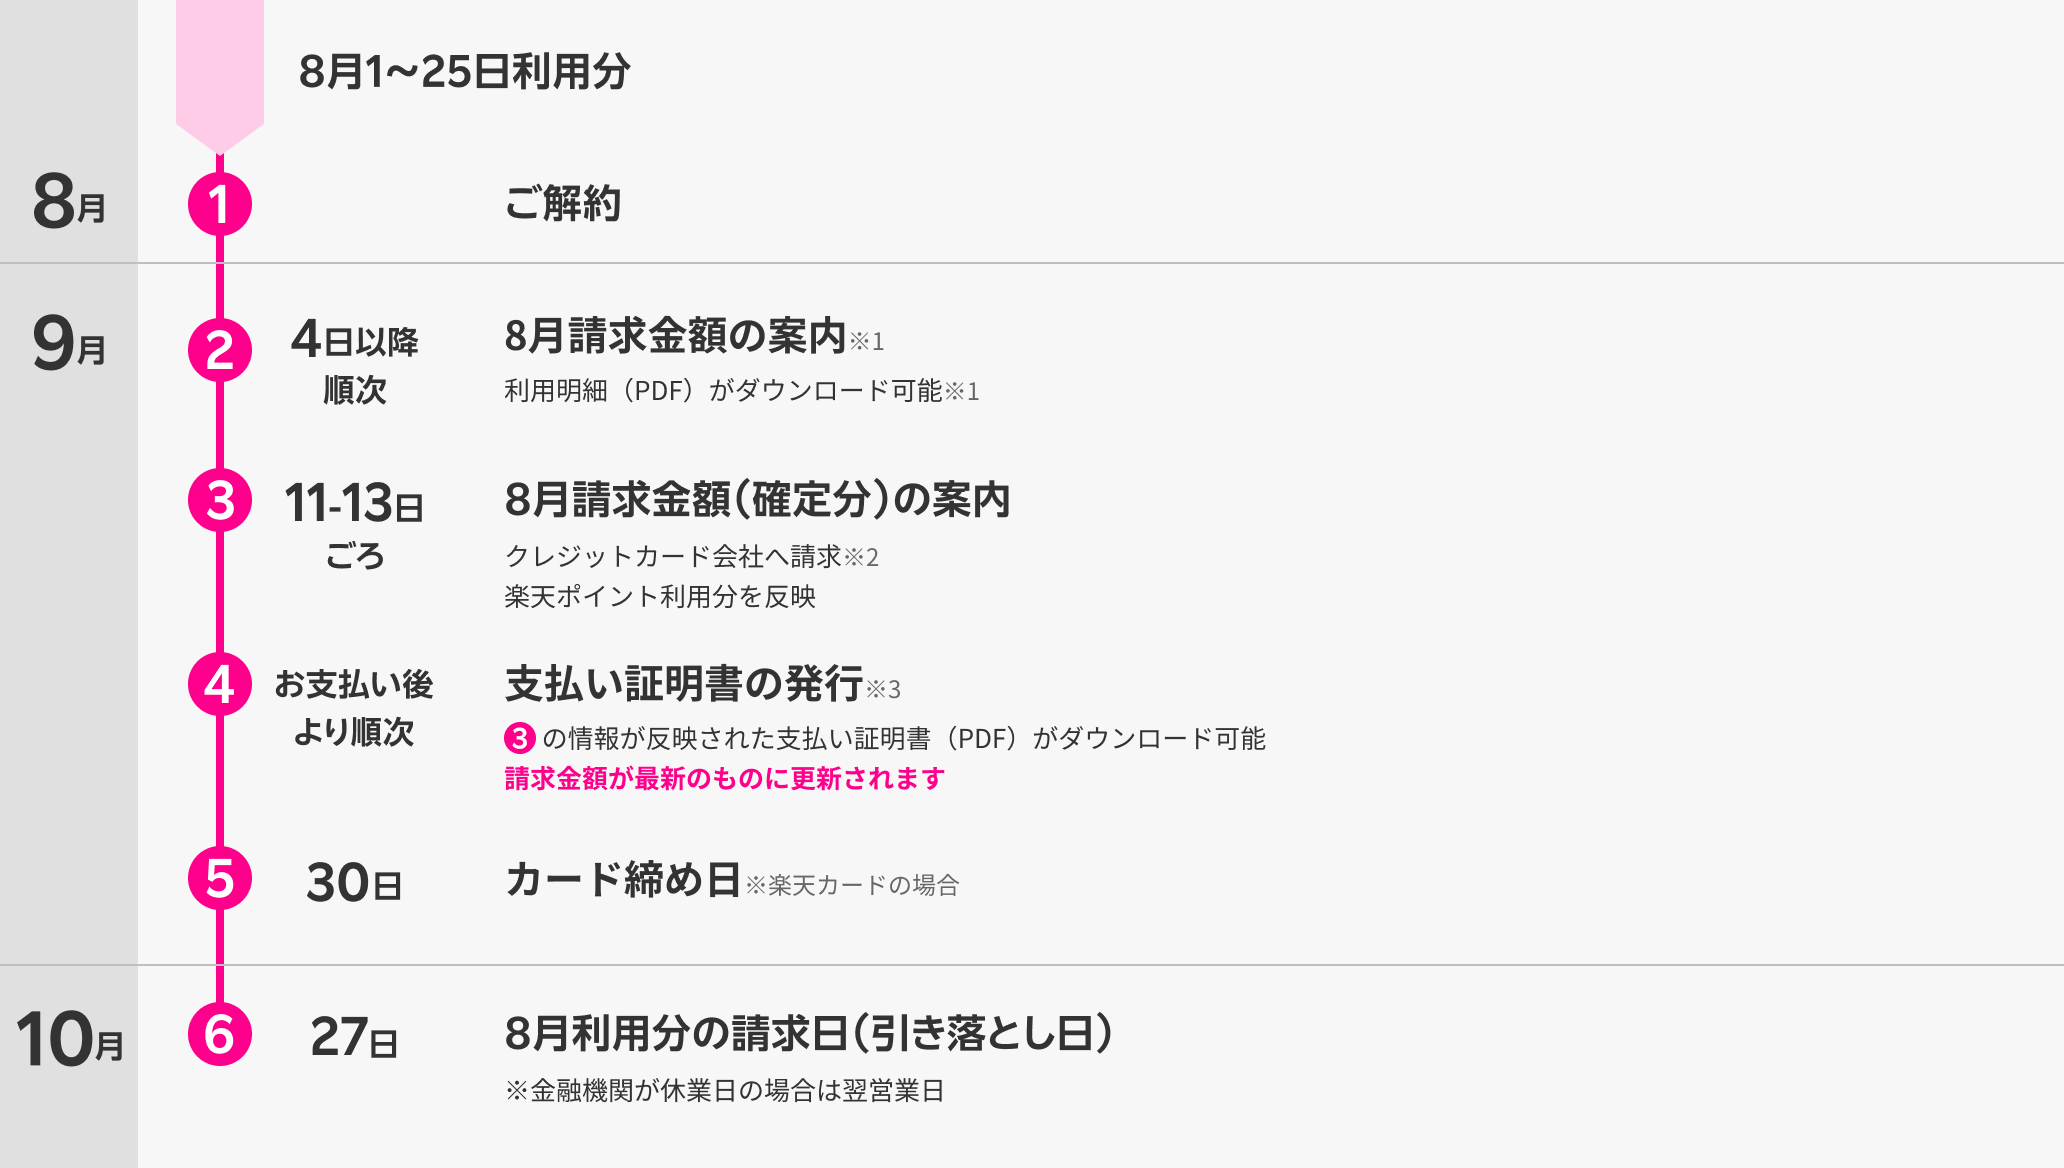The width and height of the screenshot is (2064, 1168).
Task: Click the 9月 month label
Action: 69,344
